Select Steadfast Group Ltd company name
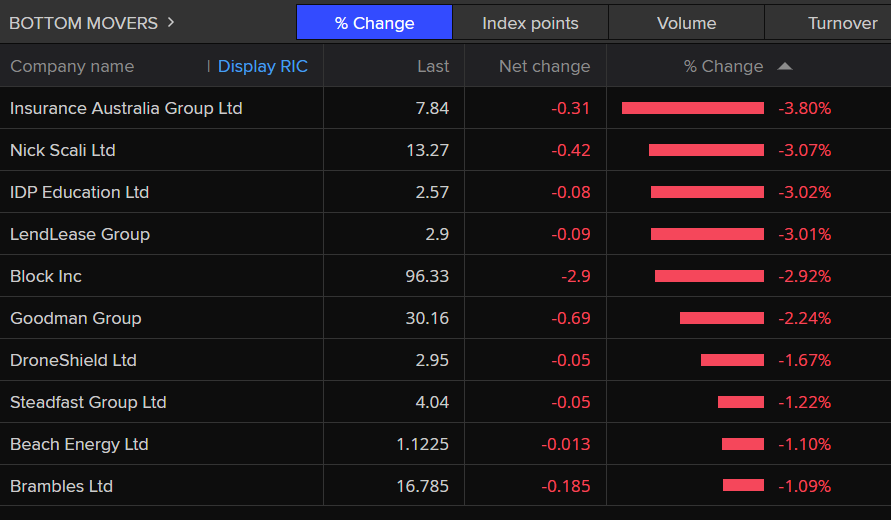This screenshot has height=520, width=891. [x=88, y=402]
